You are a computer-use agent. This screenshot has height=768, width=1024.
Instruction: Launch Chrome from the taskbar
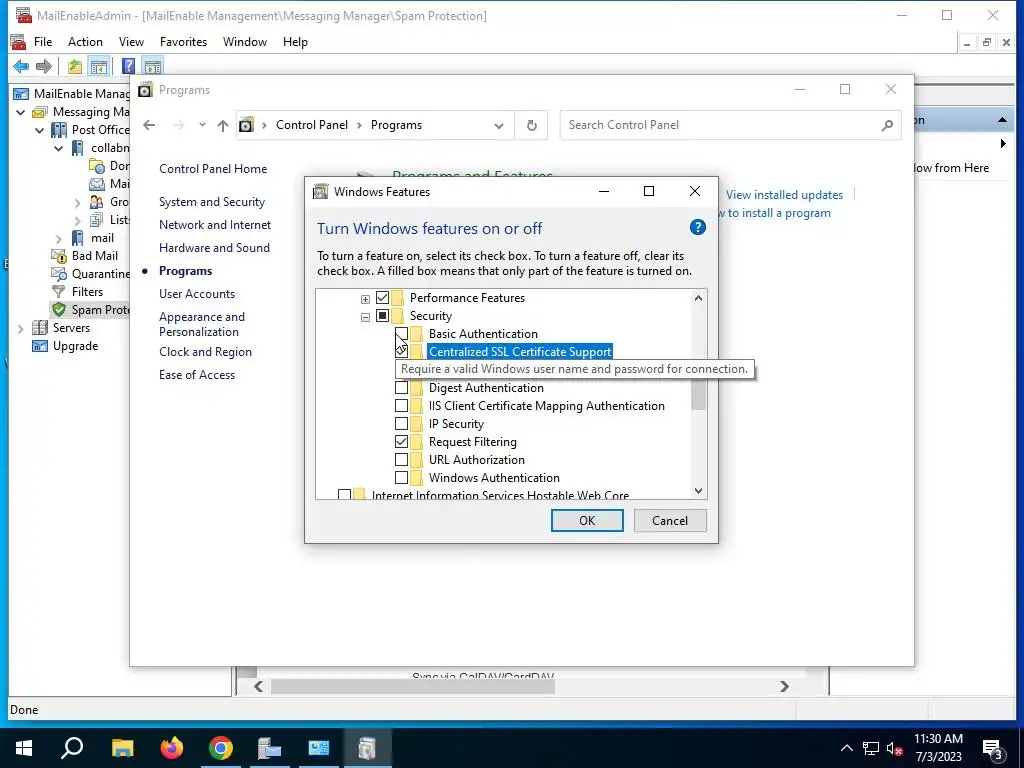[x=221, y=748]
